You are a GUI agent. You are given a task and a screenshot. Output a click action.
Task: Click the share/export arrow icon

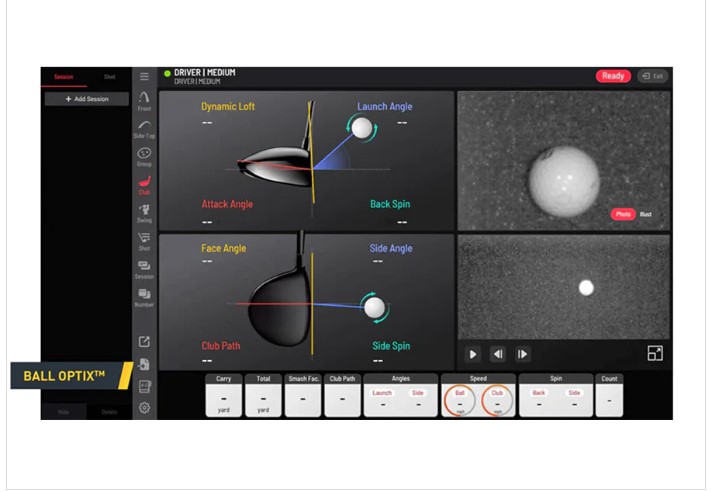point(144,341)
